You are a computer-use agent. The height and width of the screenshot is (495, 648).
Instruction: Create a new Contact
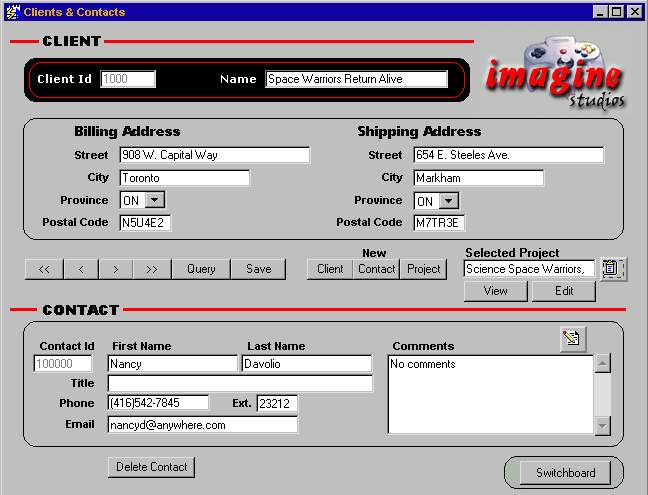pos(377,269)
